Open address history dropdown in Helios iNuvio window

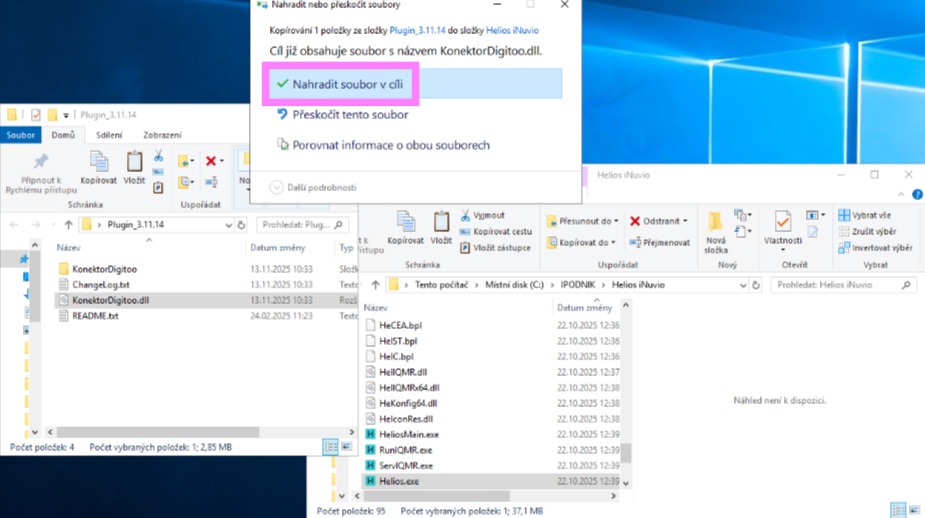743,285
